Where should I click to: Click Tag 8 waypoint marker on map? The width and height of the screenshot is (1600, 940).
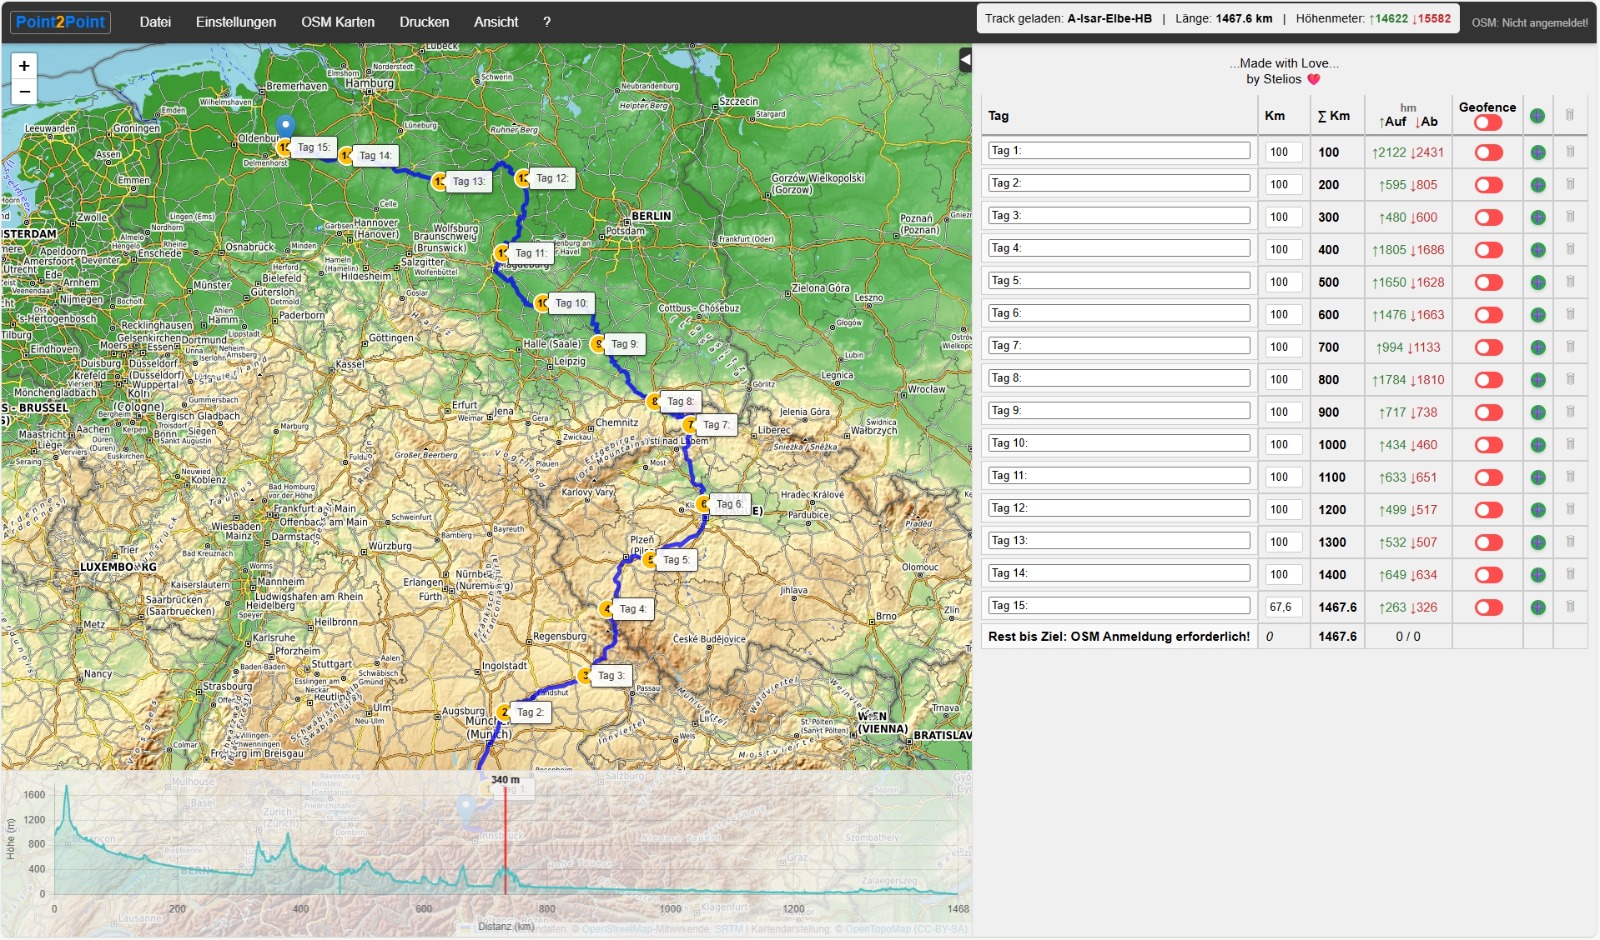coord(655,402)
